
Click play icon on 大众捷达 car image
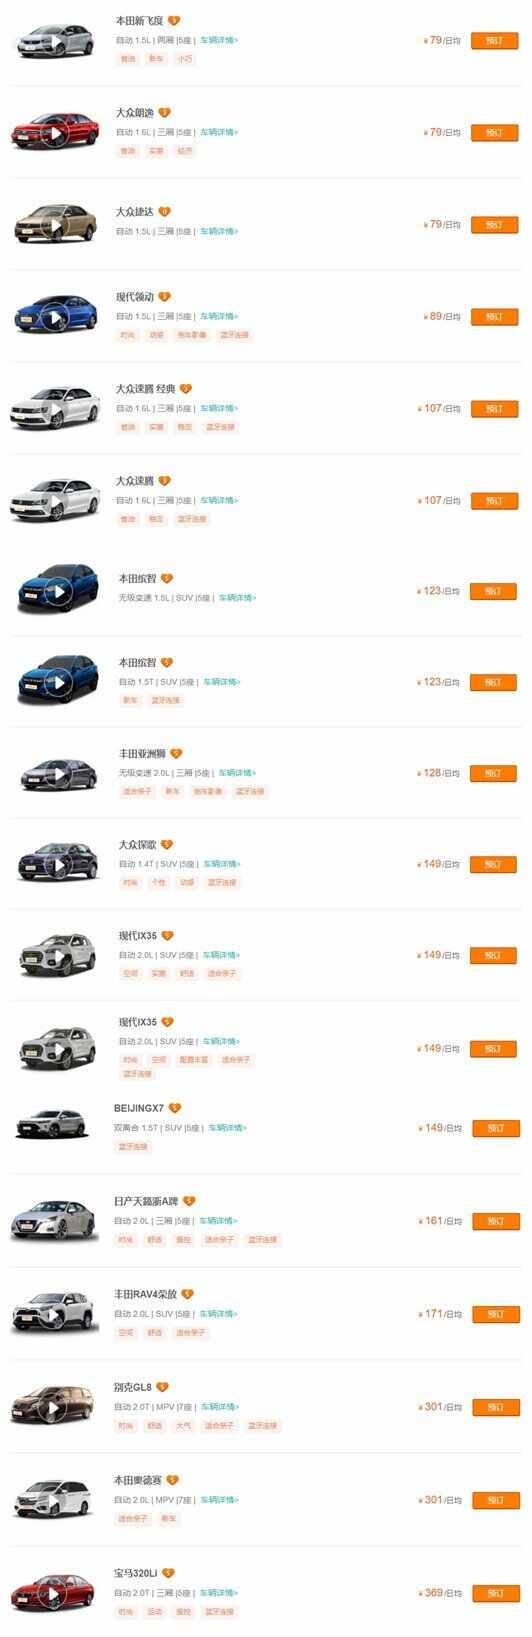point(56,226)
